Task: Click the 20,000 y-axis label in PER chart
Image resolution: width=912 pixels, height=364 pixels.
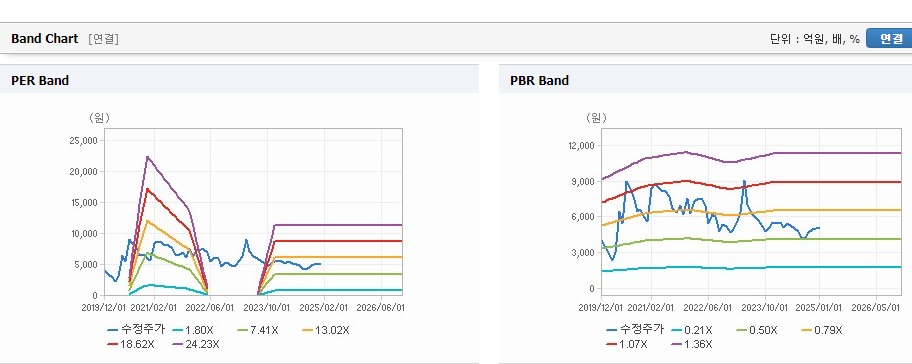Action: coord(84,172)
